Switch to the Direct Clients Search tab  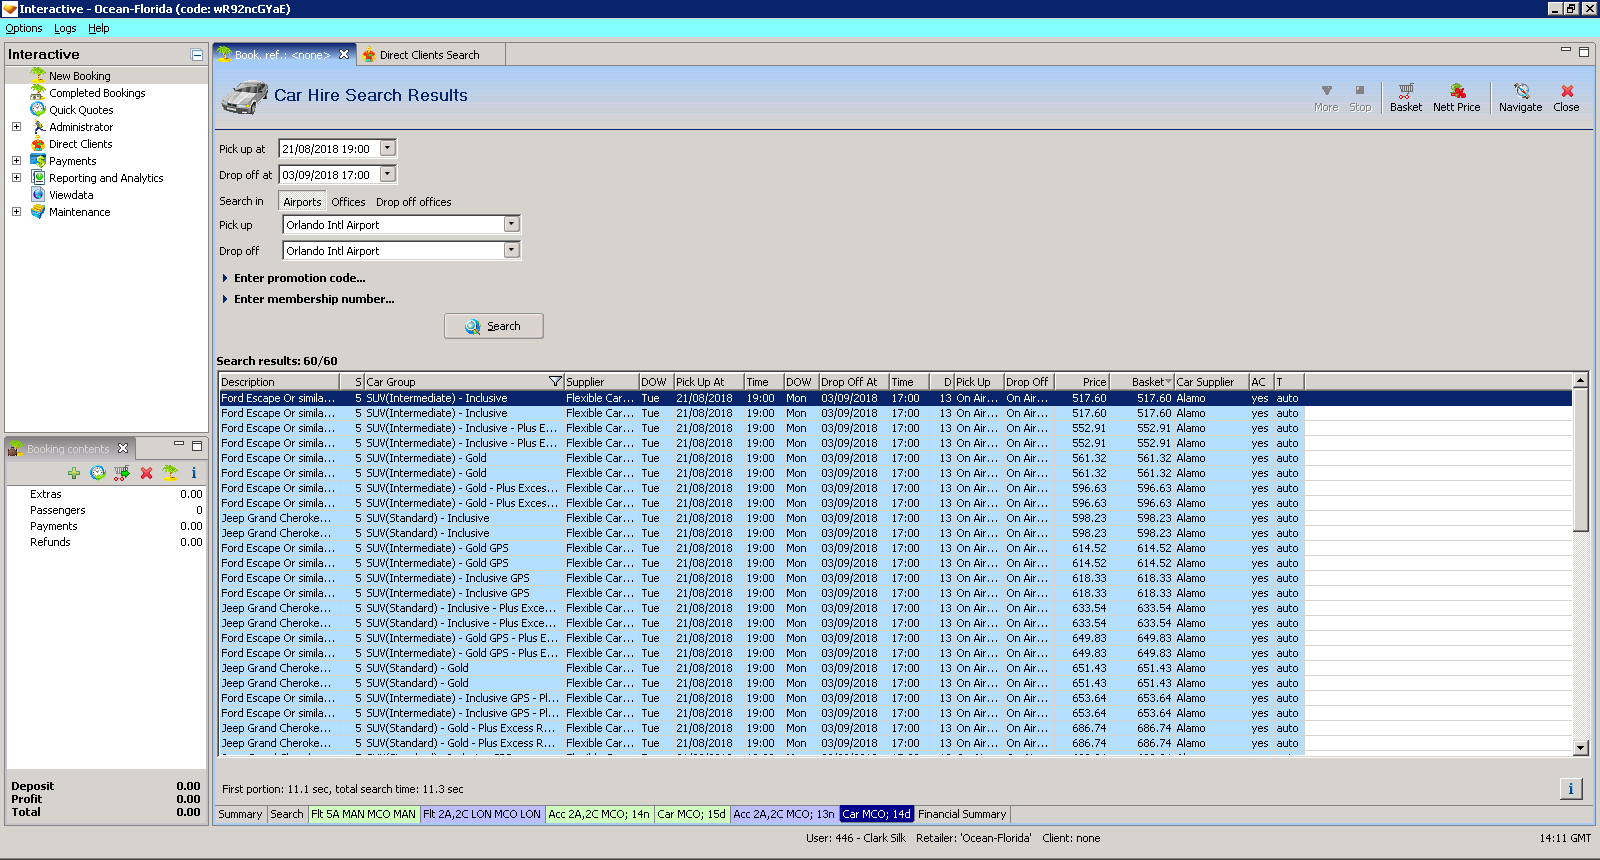click(429, 55)
